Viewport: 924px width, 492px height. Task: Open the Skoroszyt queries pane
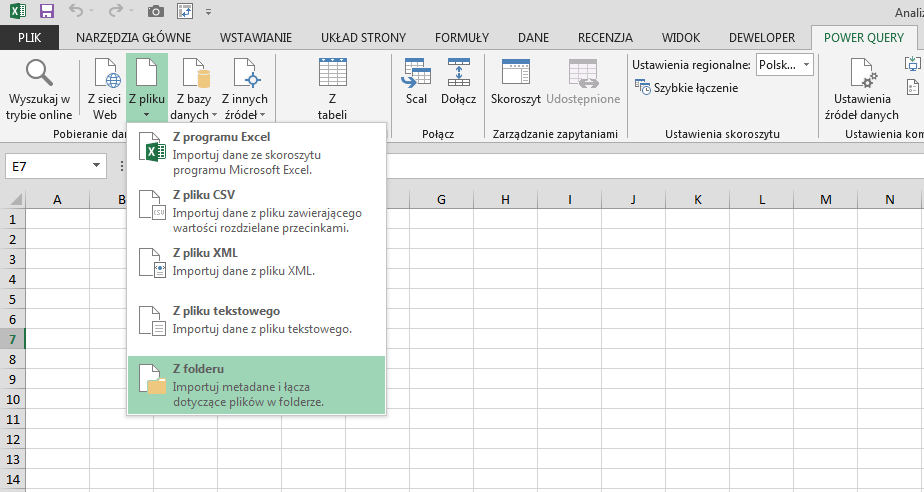pyautogui.click(x=516, y=82)
